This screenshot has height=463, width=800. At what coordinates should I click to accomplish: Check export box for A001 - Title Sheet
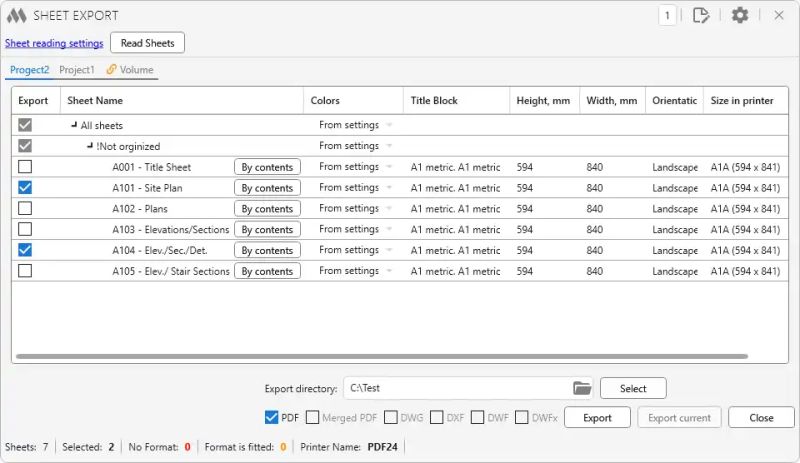(x=24, y=167)
